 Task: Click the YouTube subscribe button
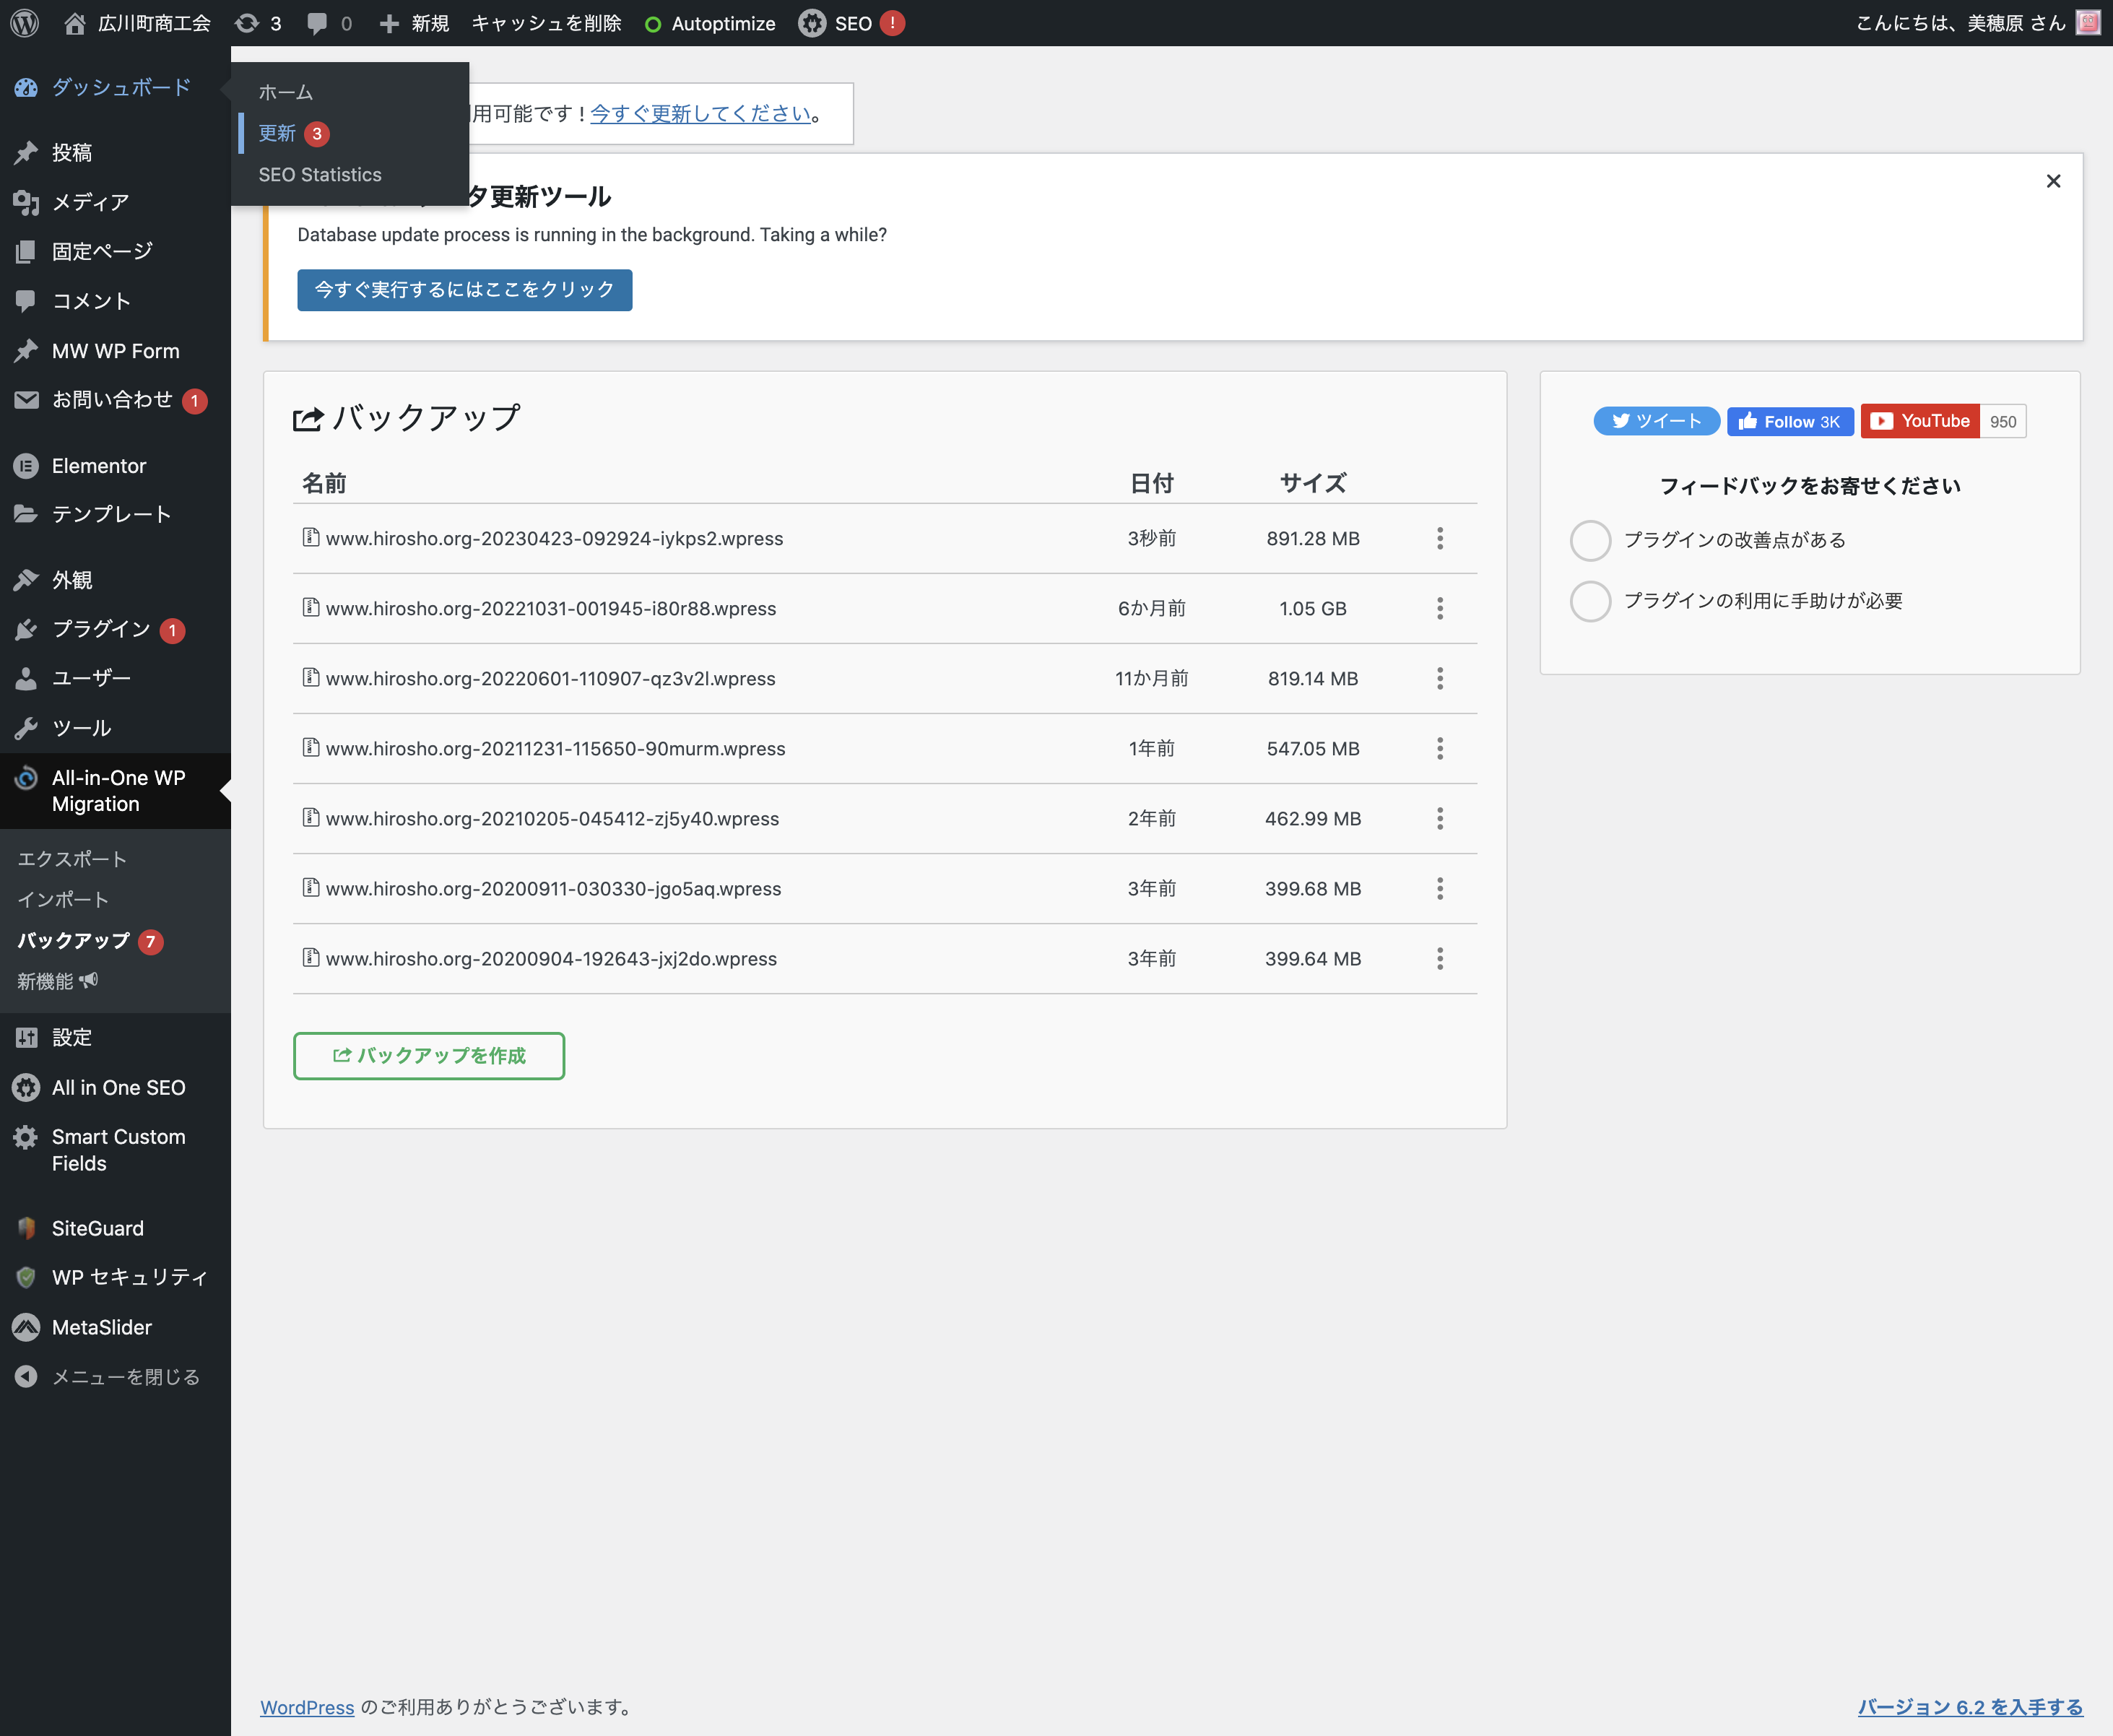pos(1920,421)
